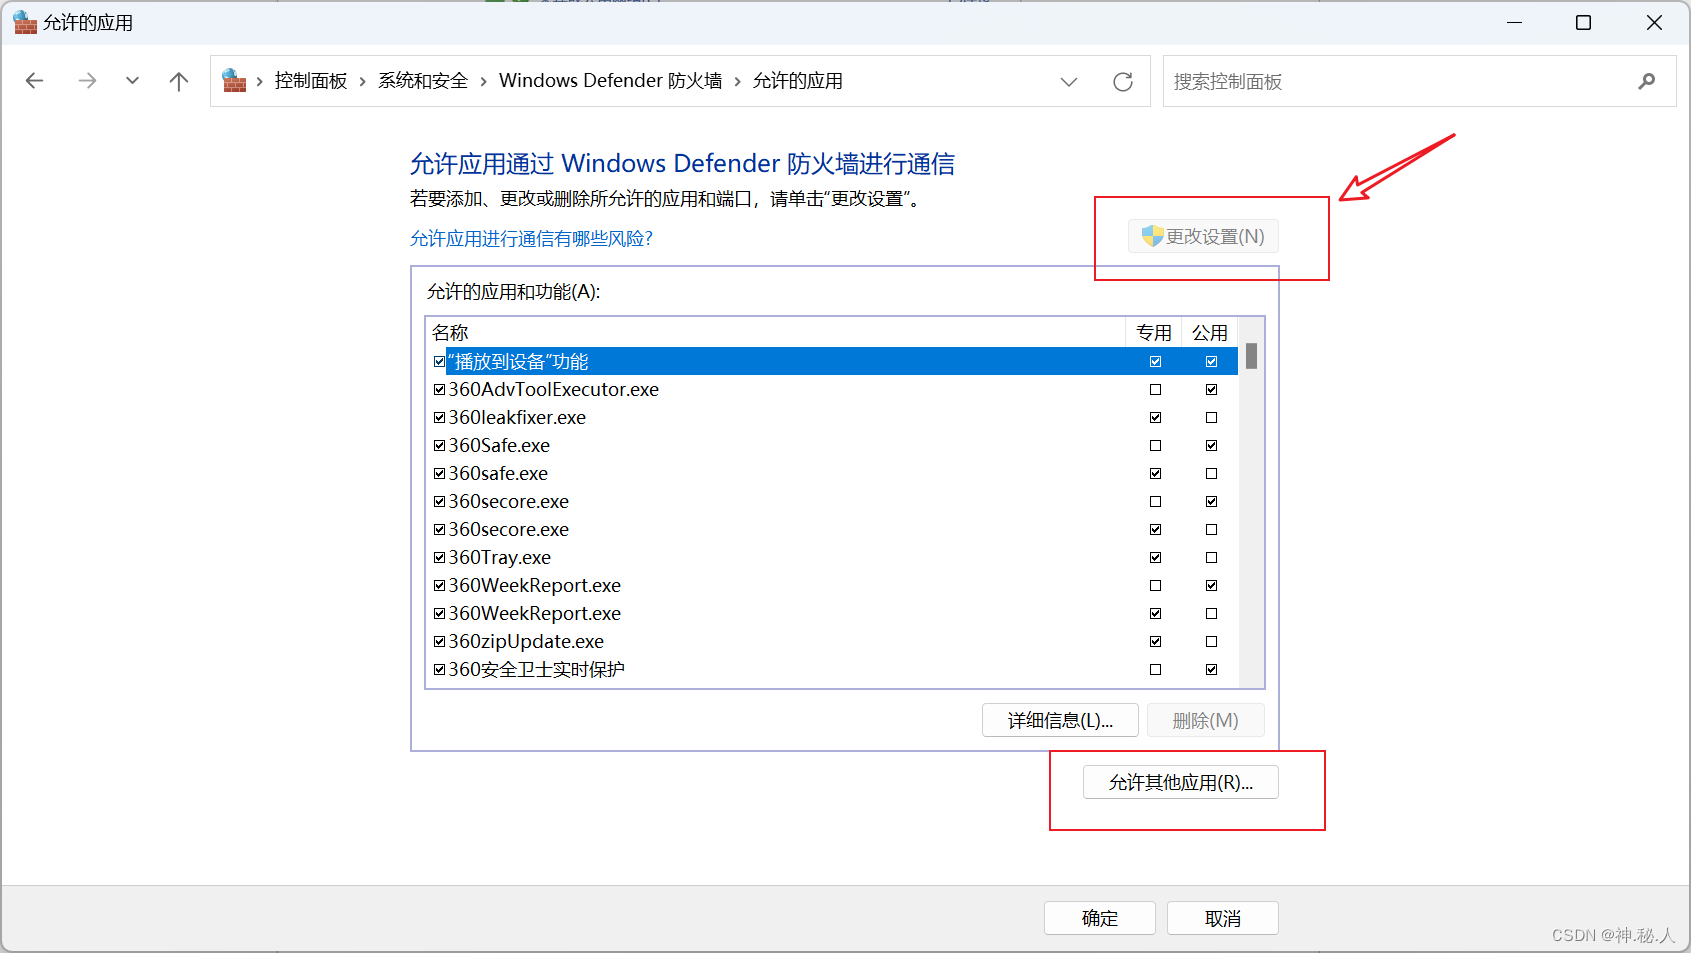Confirm with the 确定 button

point(1100,918)
